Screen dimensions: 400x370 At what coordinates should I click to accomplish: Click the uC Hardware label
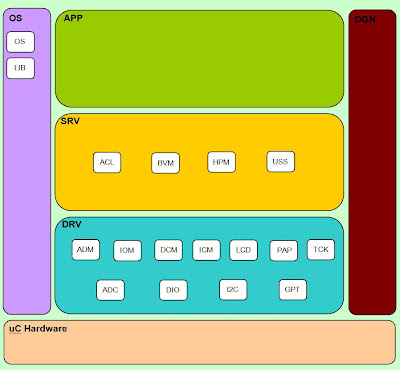click(x=38, y=329)
